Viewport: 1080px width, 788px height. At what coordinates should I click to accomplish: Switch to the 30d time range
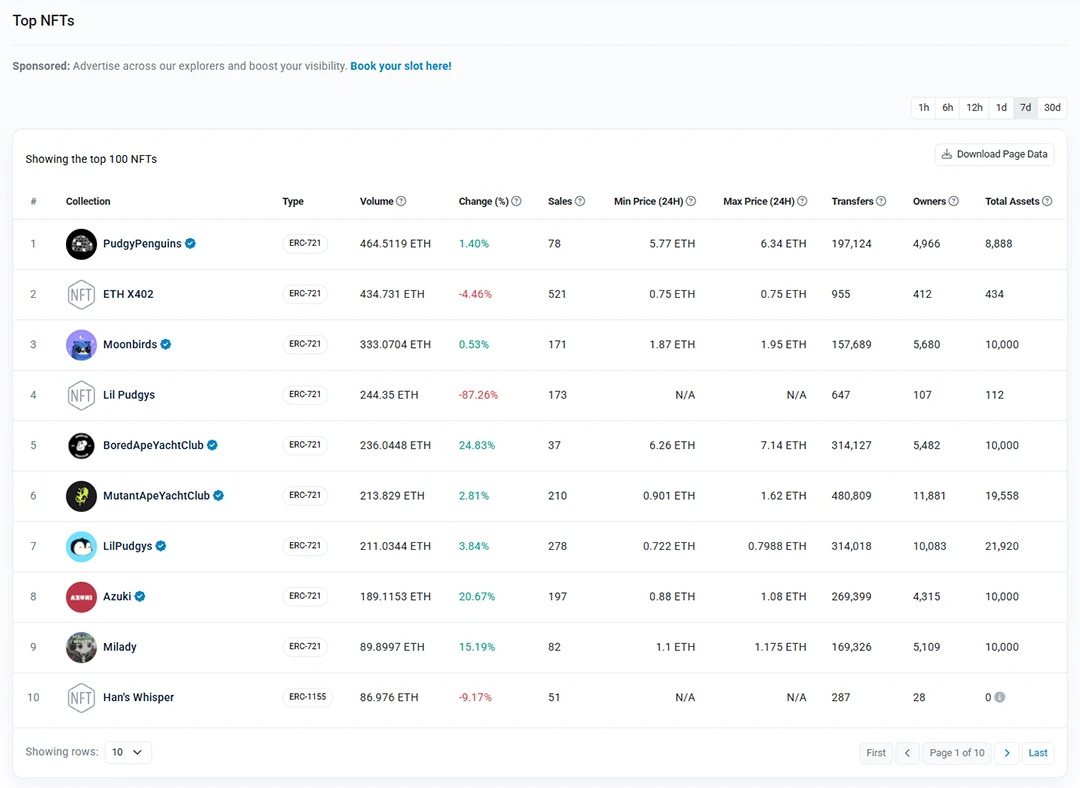[1052, 107]
